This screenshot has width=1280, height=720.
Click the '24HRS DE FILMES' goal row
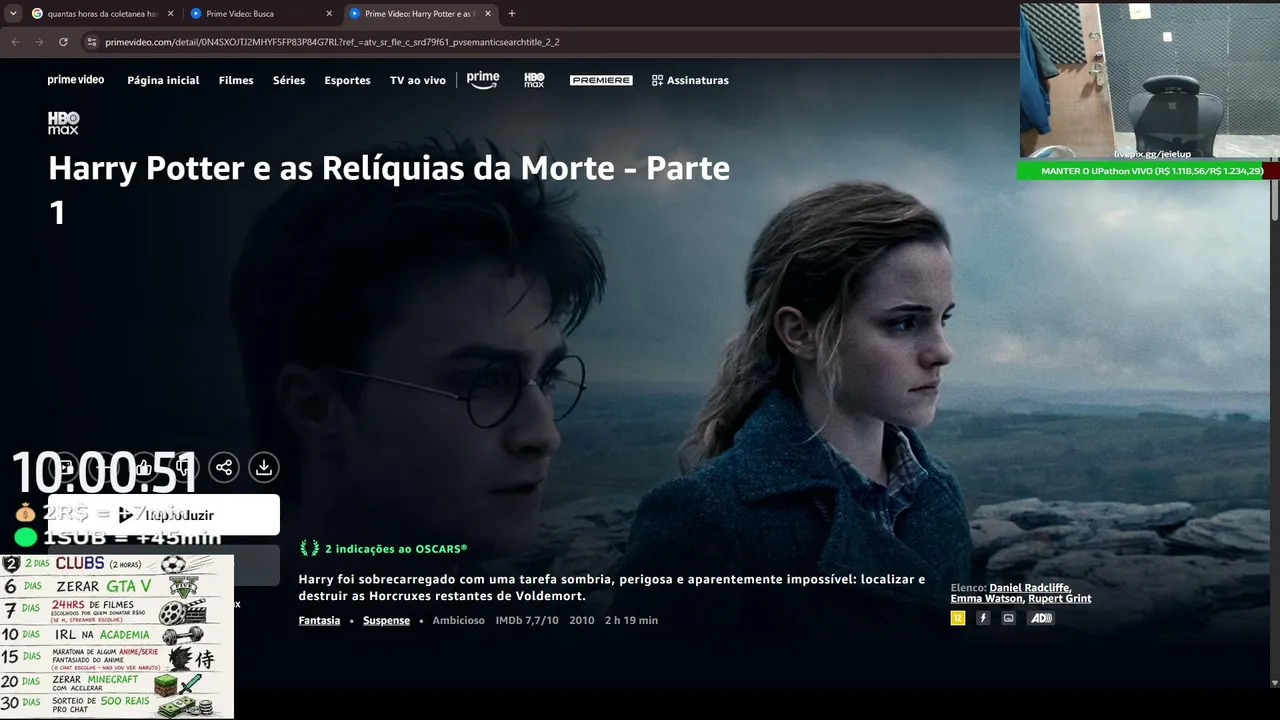(x=117, y=610)
